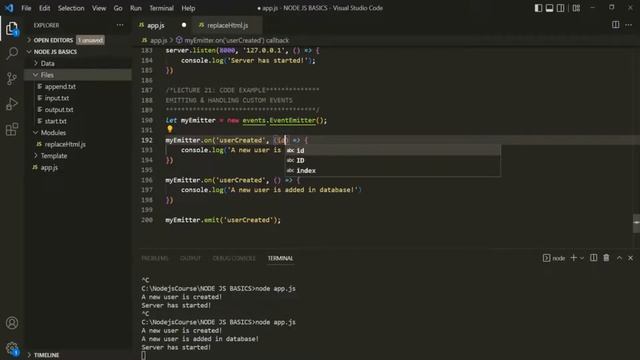Viewport: 640px width, 360px height.
Task: Open the Help menu
Action: tap(188, 8)
